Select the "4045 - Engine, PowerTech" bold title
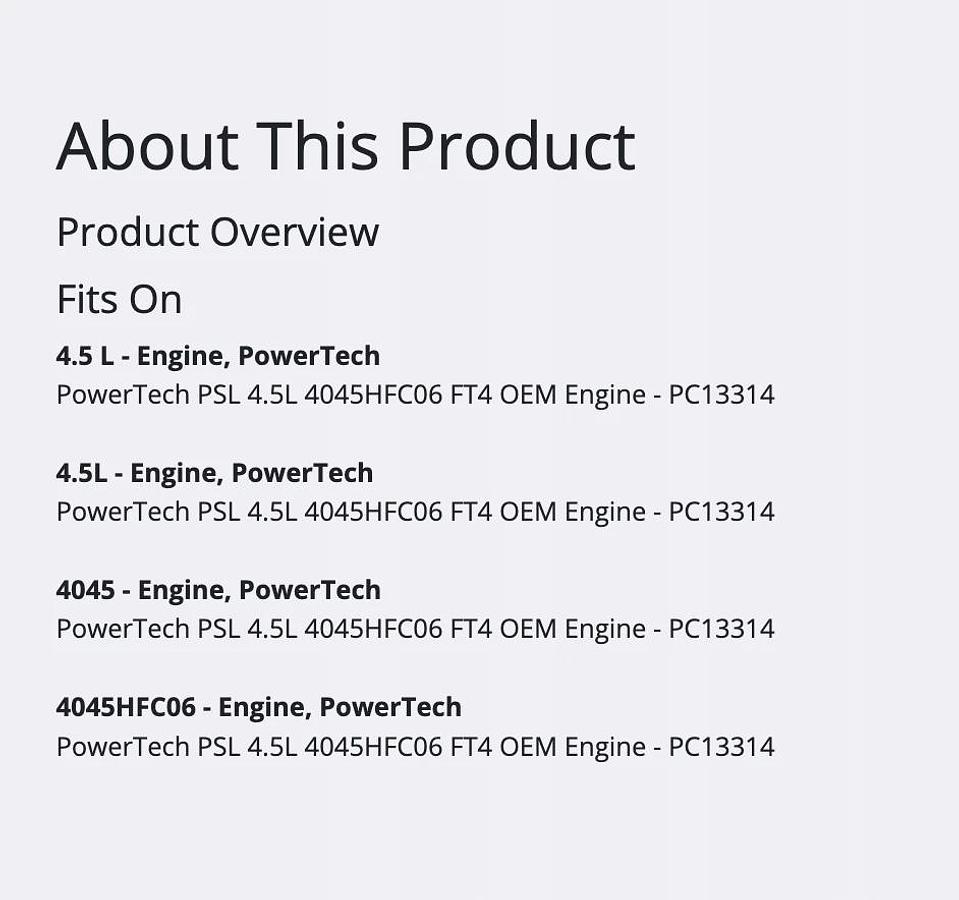Screen dimensions: 959x900 coord(218,590)
